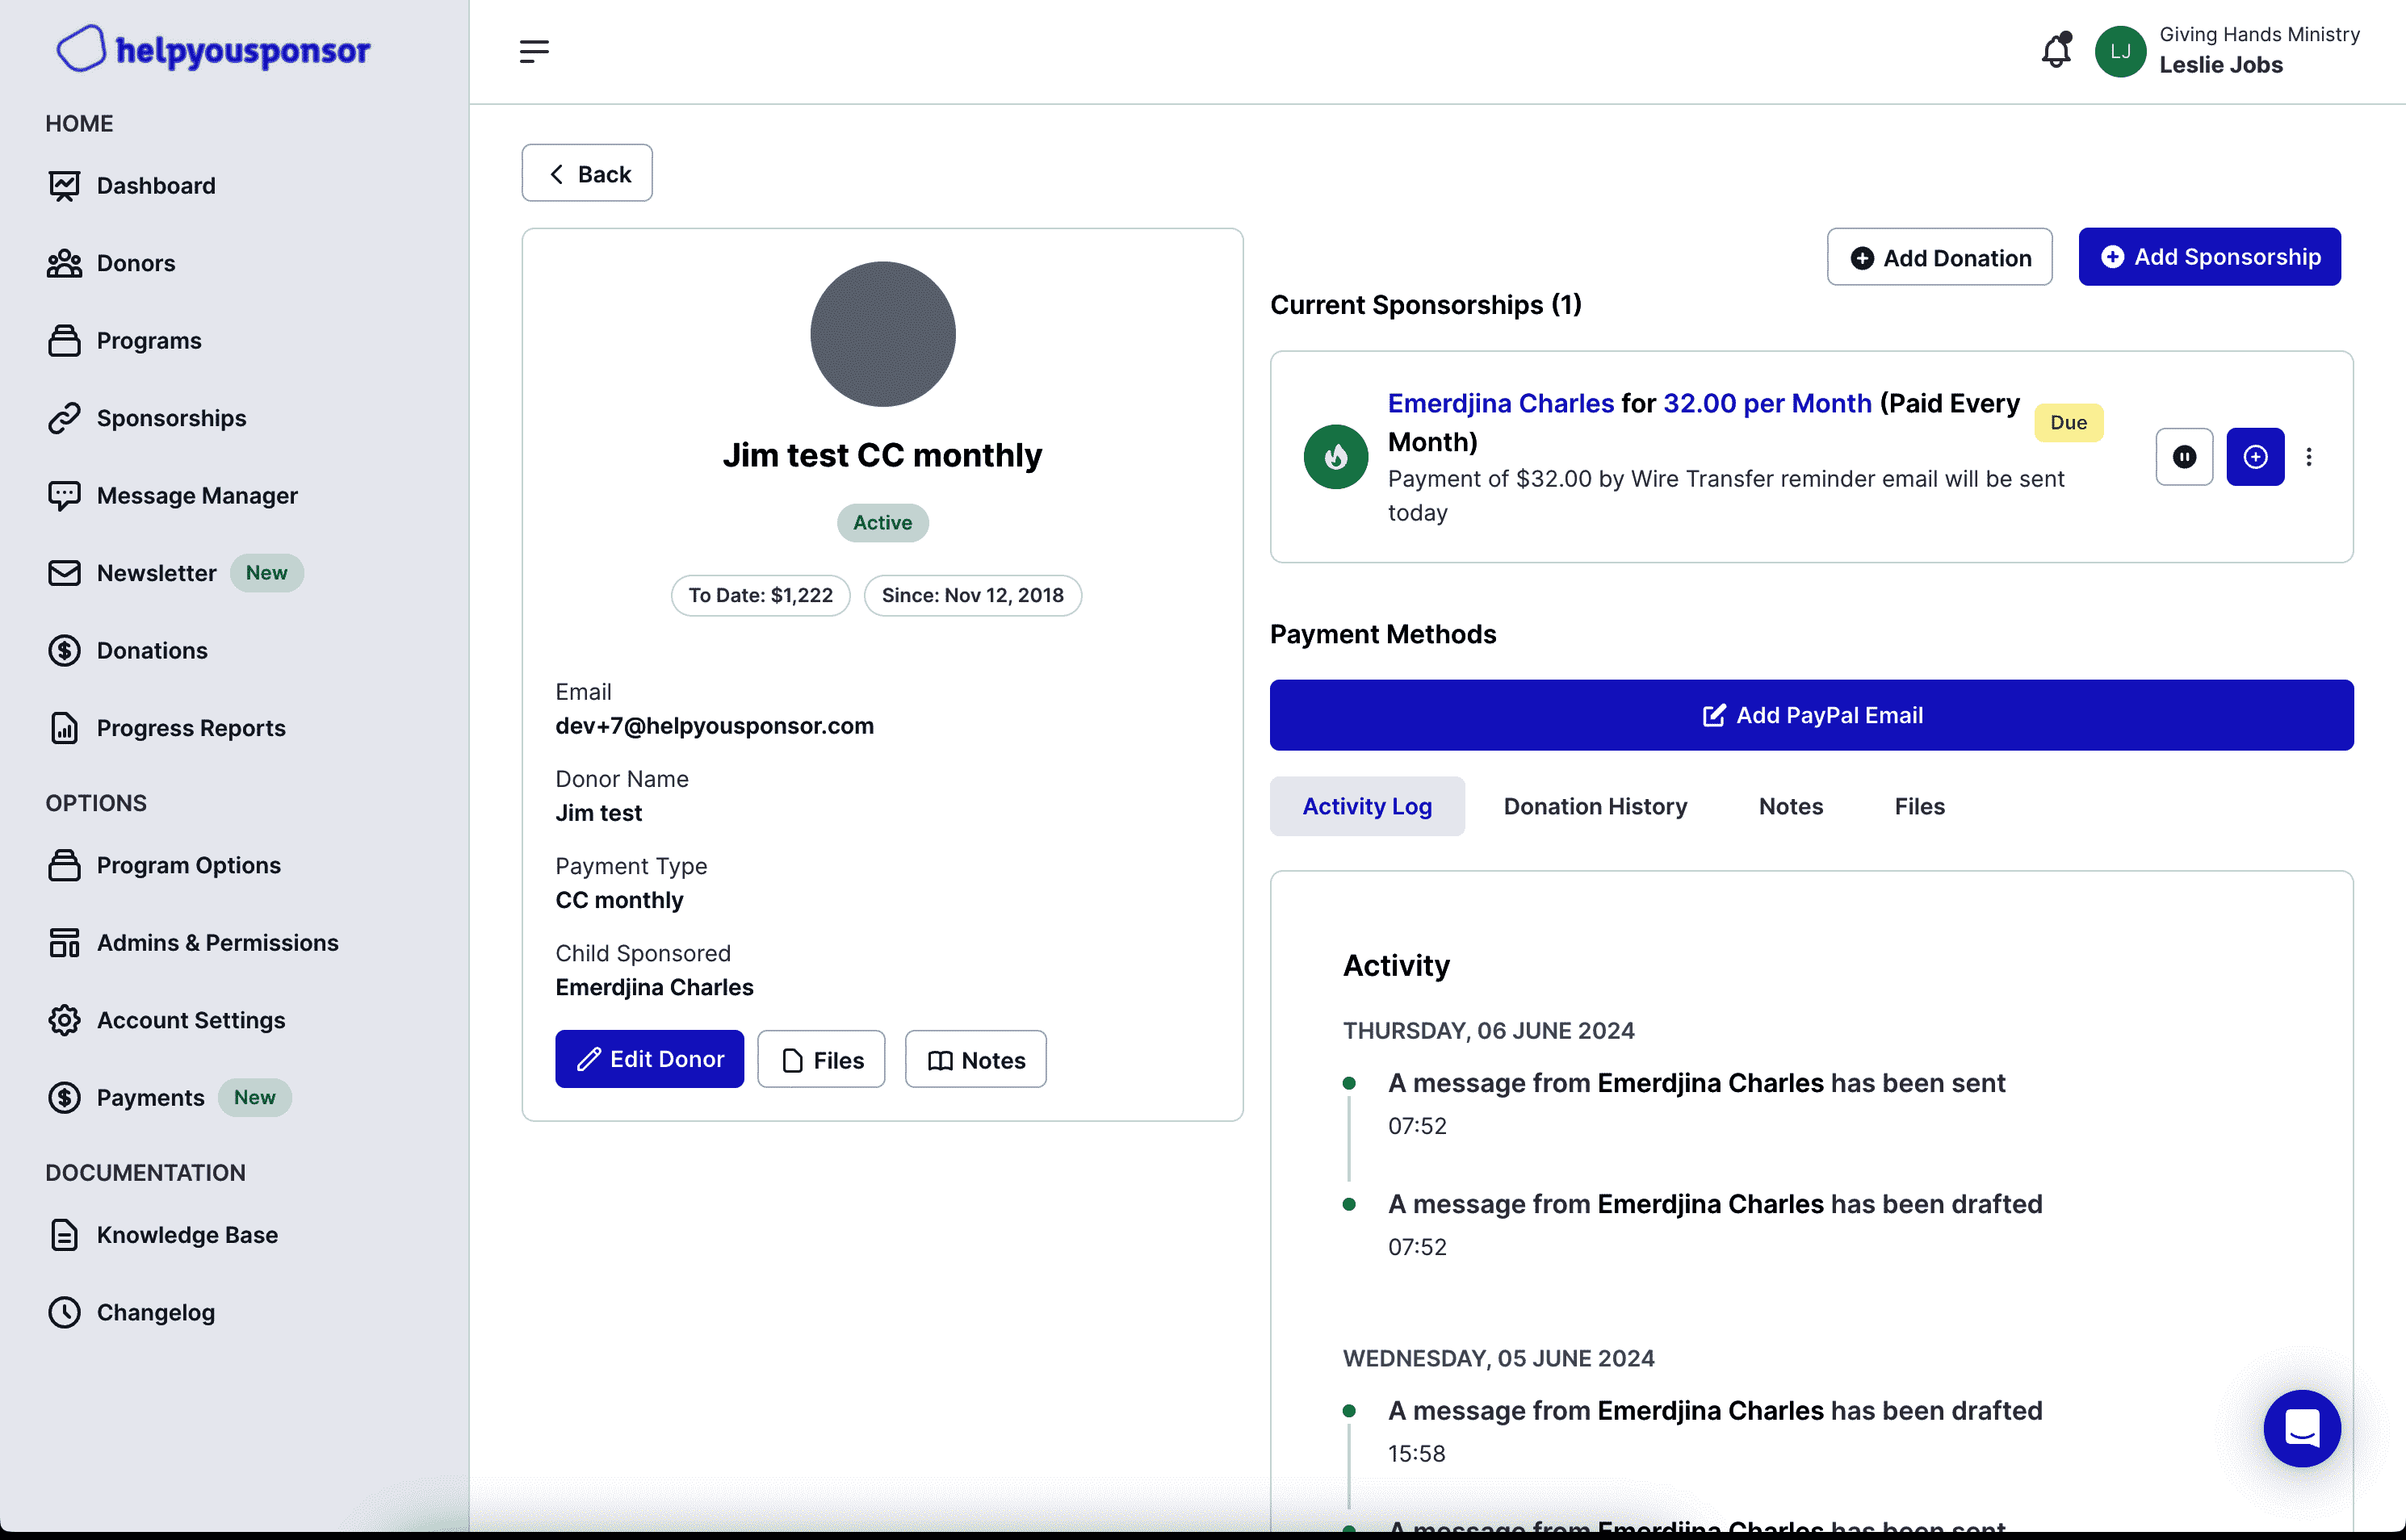Open Account Settings in the sidebar
This screenshot has height=1540, width=2406.
190,1020
